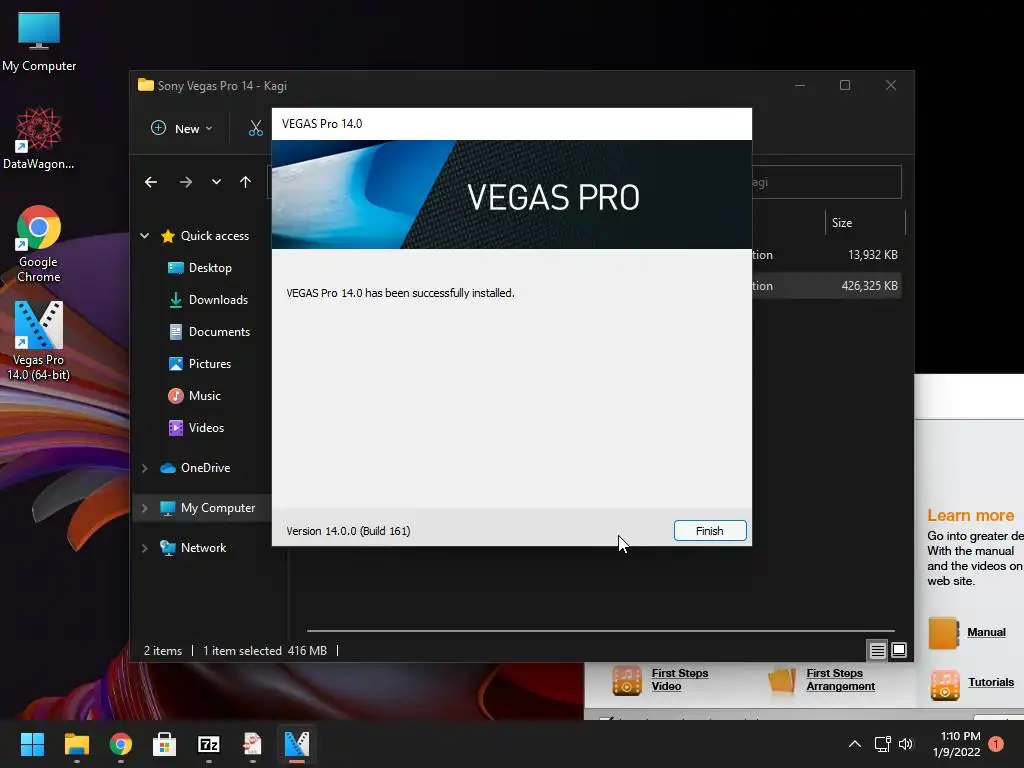The height and width of the screenshot is (768, 1024).
Task: Open File Explorer from the taskbar
Action: pos(76,744)
